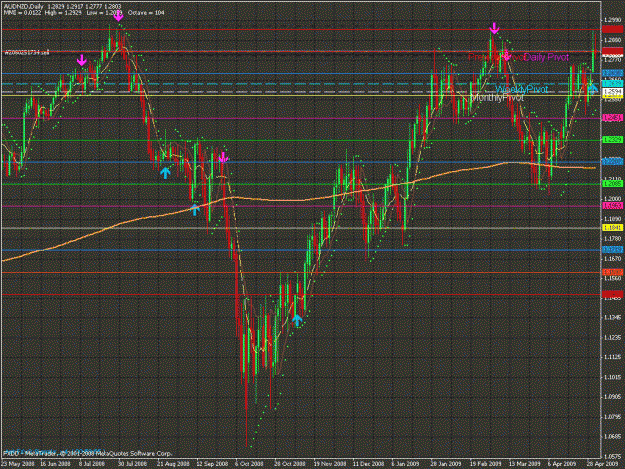Screen dimensions: 625x469
Task: Click the '#2080251734 sell' order label
Action: tap(27, 52)
